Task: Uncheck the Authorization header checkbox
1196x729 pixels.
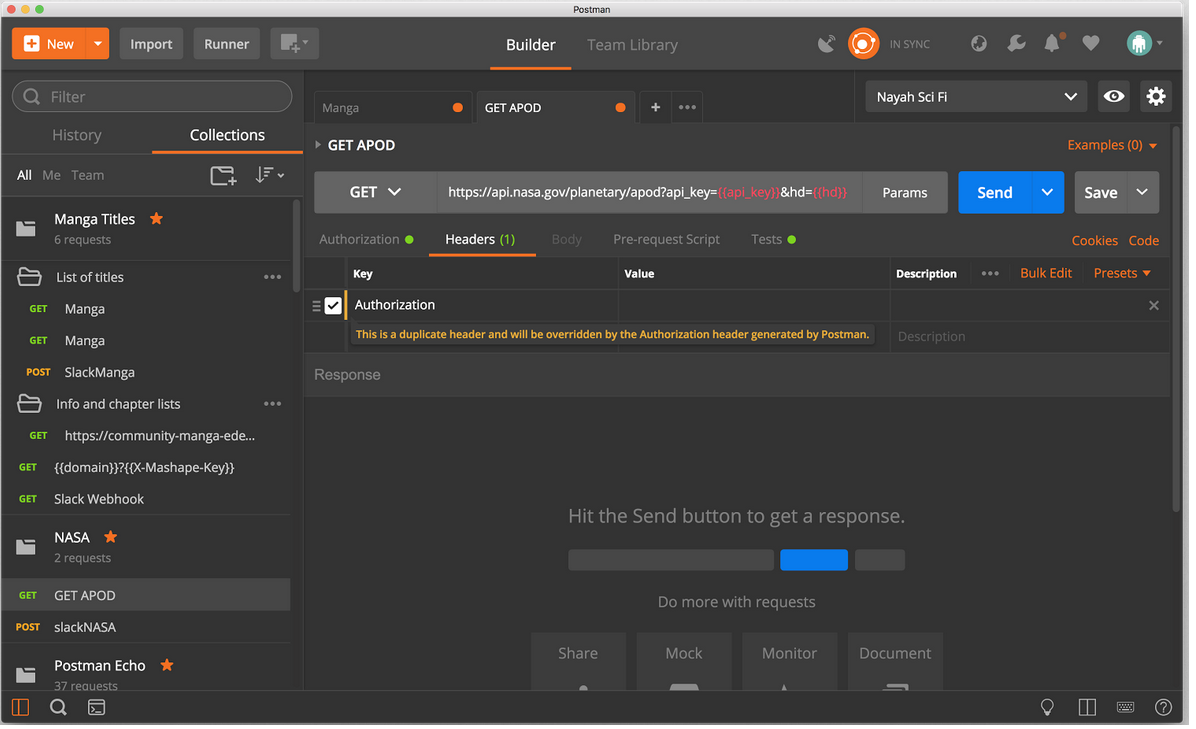Action: 333,306
